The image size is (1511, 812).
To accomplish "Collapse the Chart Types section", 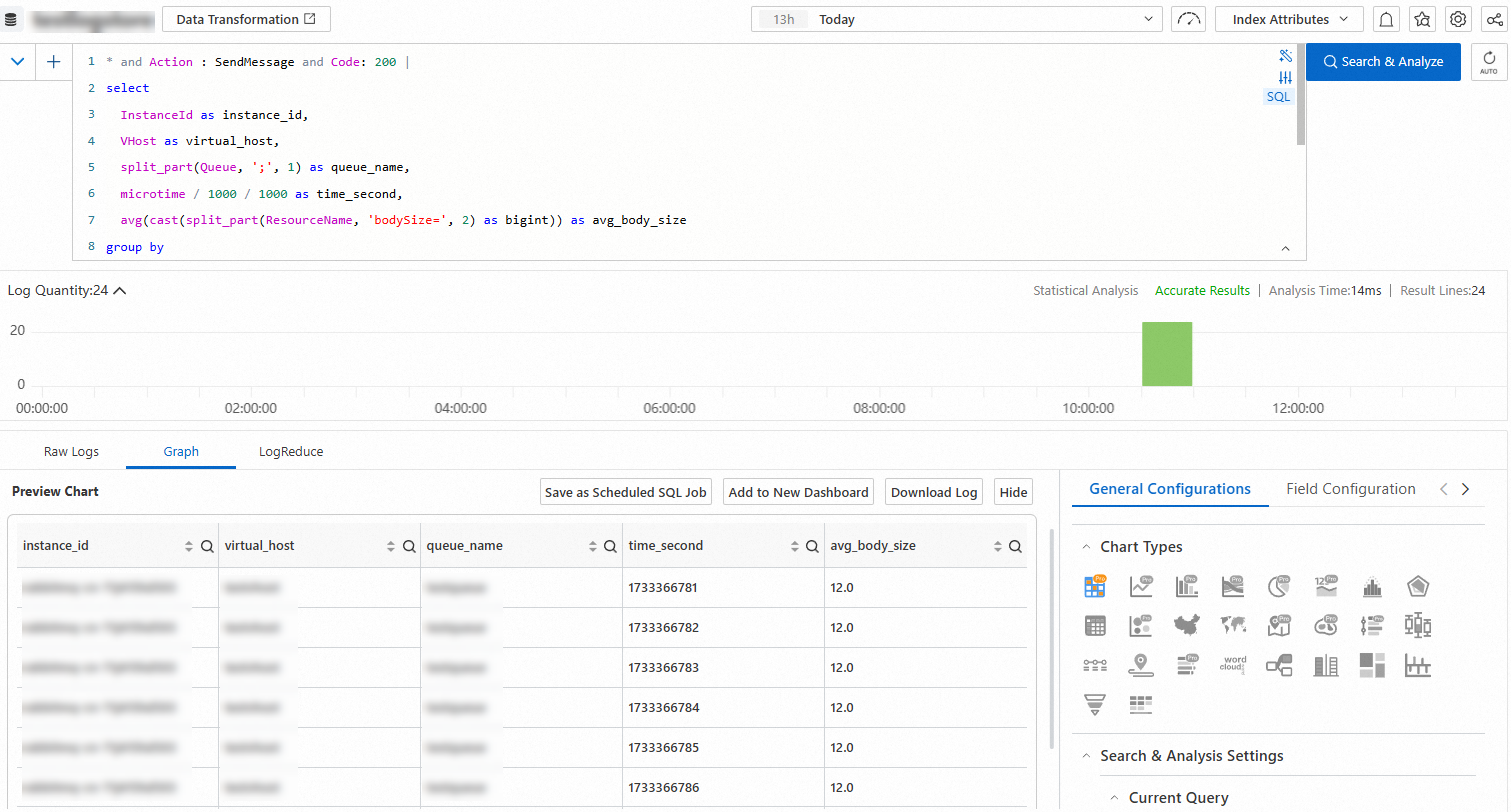I will (x=1087, y=547).
